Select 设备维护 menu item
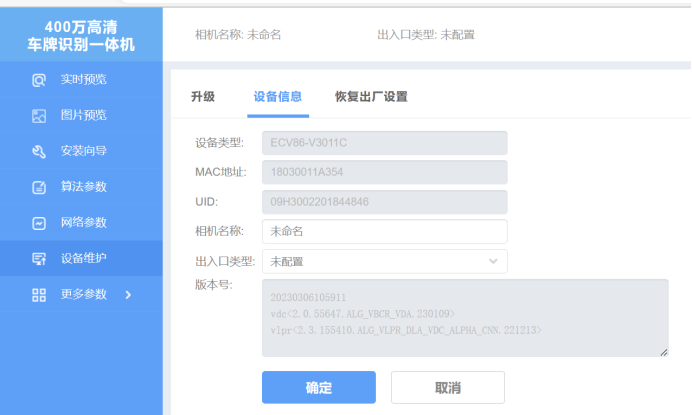The width and height of the screenshot is (692, 415). (81, 258)
